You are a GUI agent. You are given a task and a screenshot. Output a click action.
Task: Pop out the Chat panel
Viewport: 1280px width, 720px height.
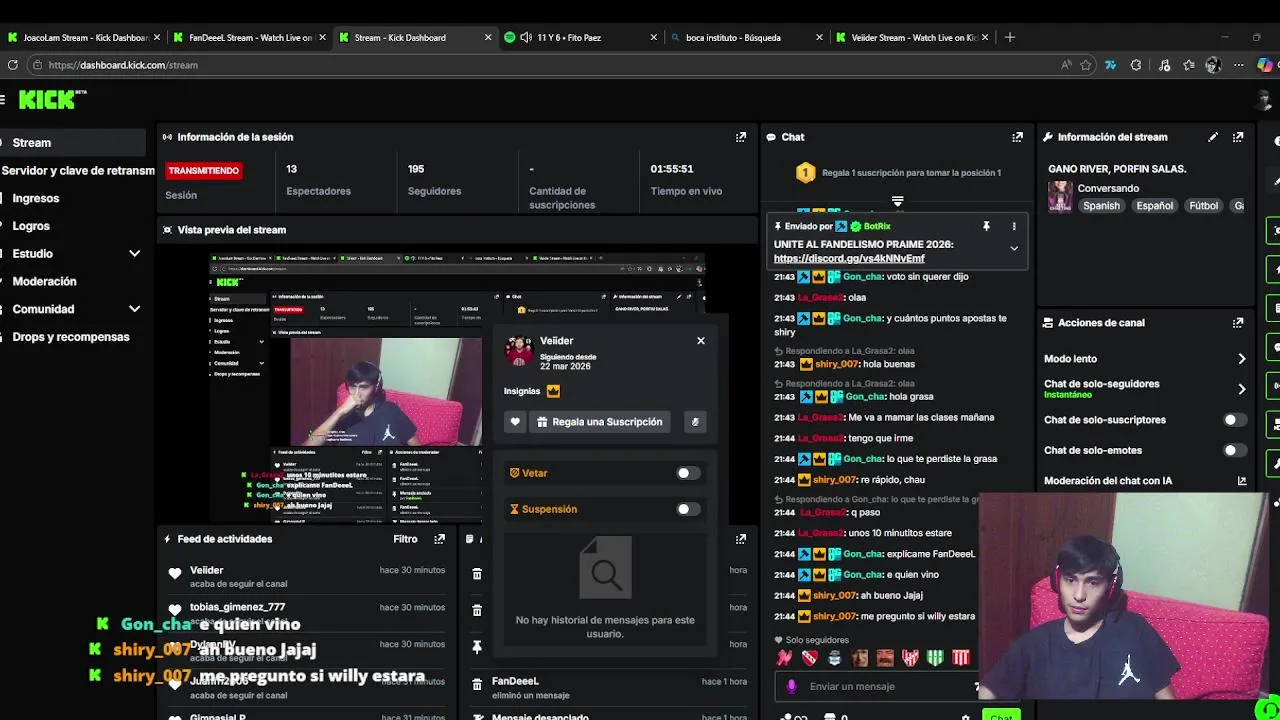coord(1018,137)
